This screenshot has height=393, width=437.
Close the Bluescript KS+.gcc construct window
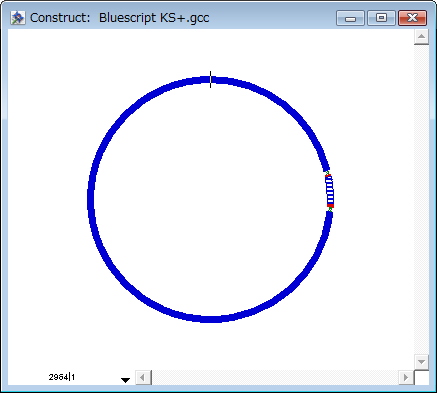click(412, 18)
